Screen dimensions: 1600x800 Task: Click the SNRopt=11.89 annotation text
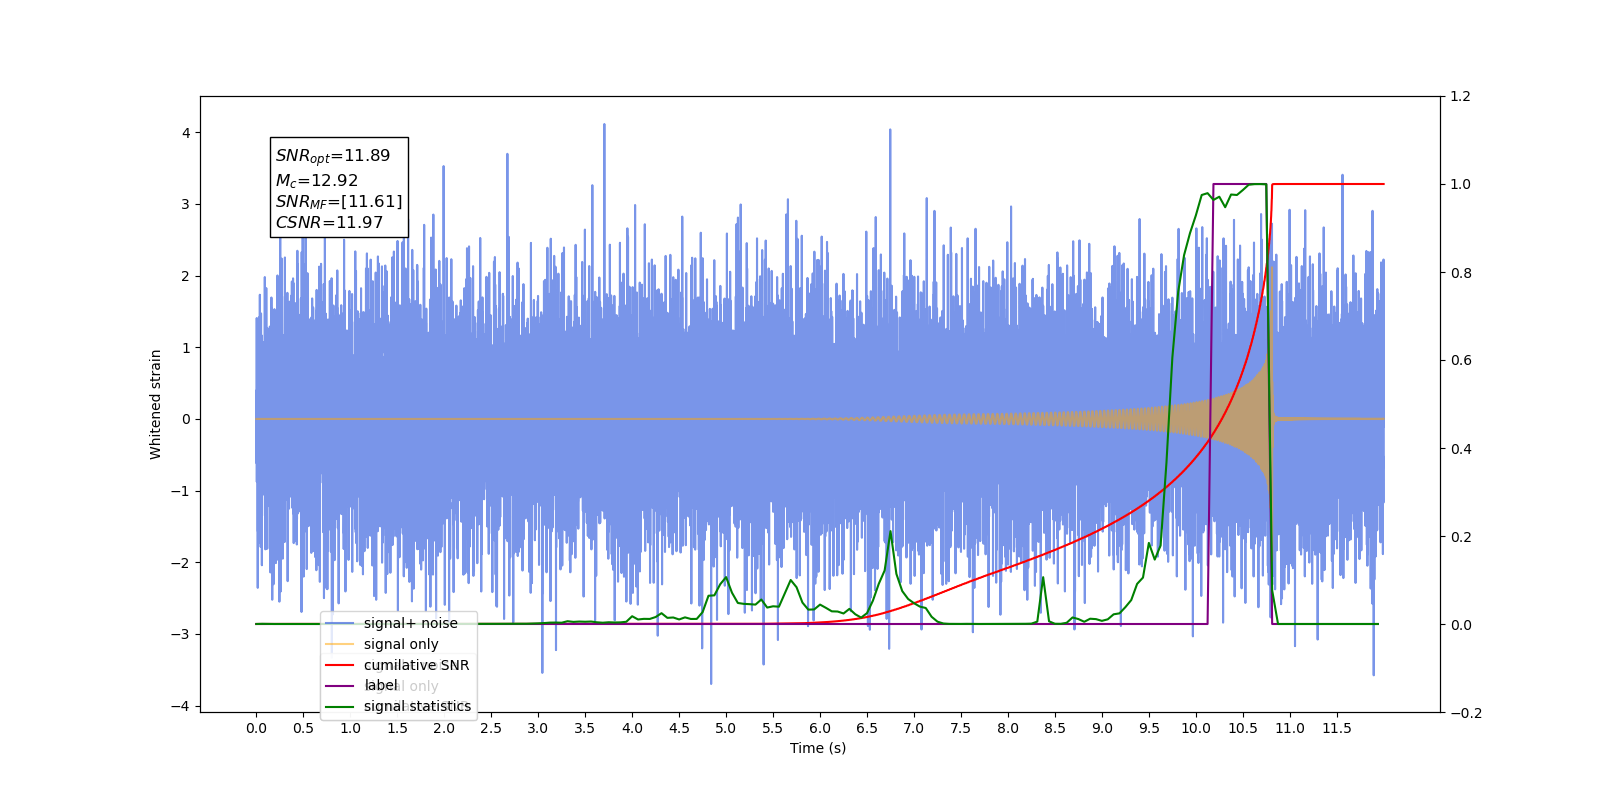pyautogui.click(x=333, y=156)
